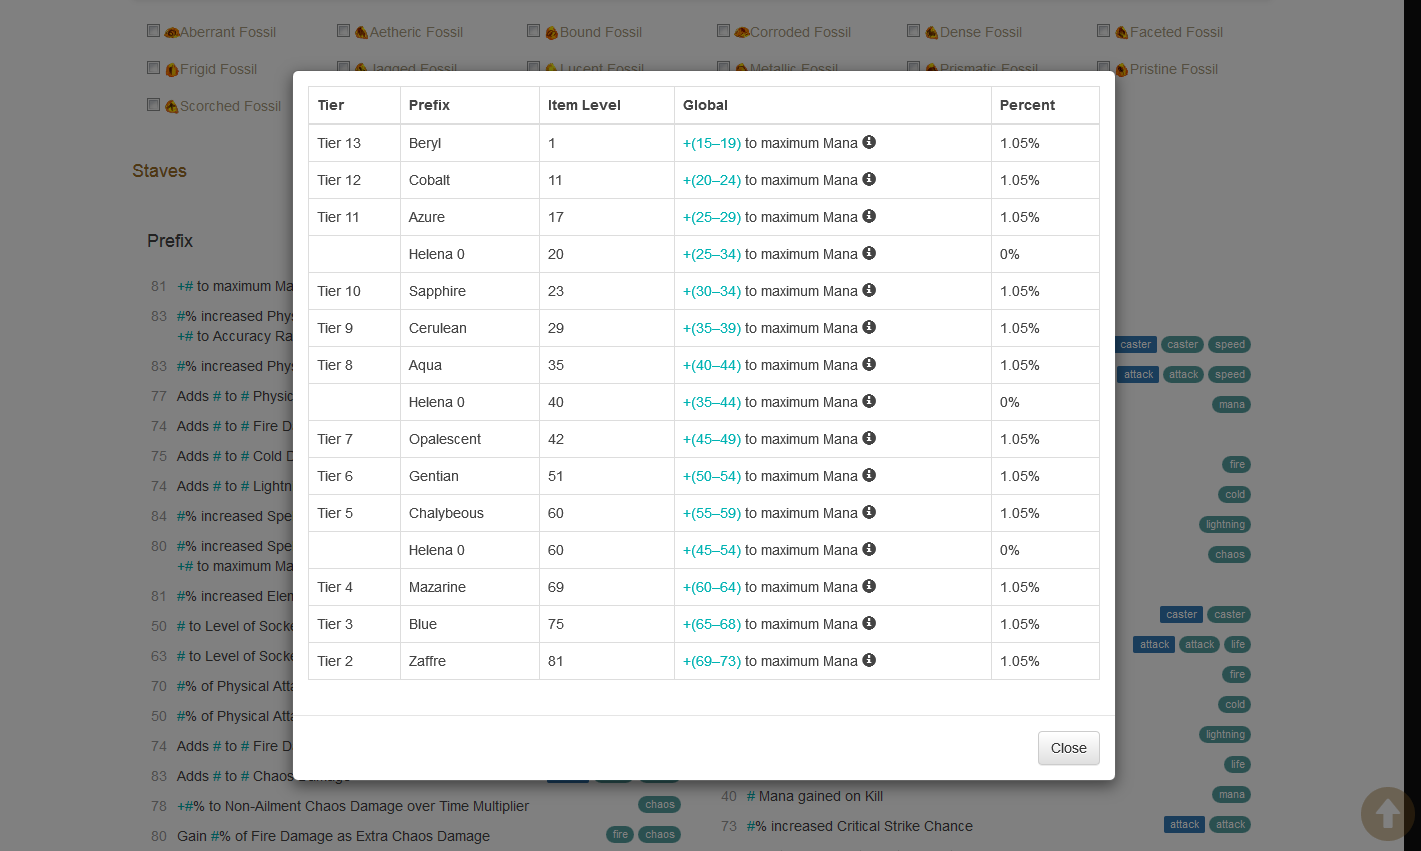
Task: Check the Aberrant Fossil checkbox
Action: tap(154, 31)
